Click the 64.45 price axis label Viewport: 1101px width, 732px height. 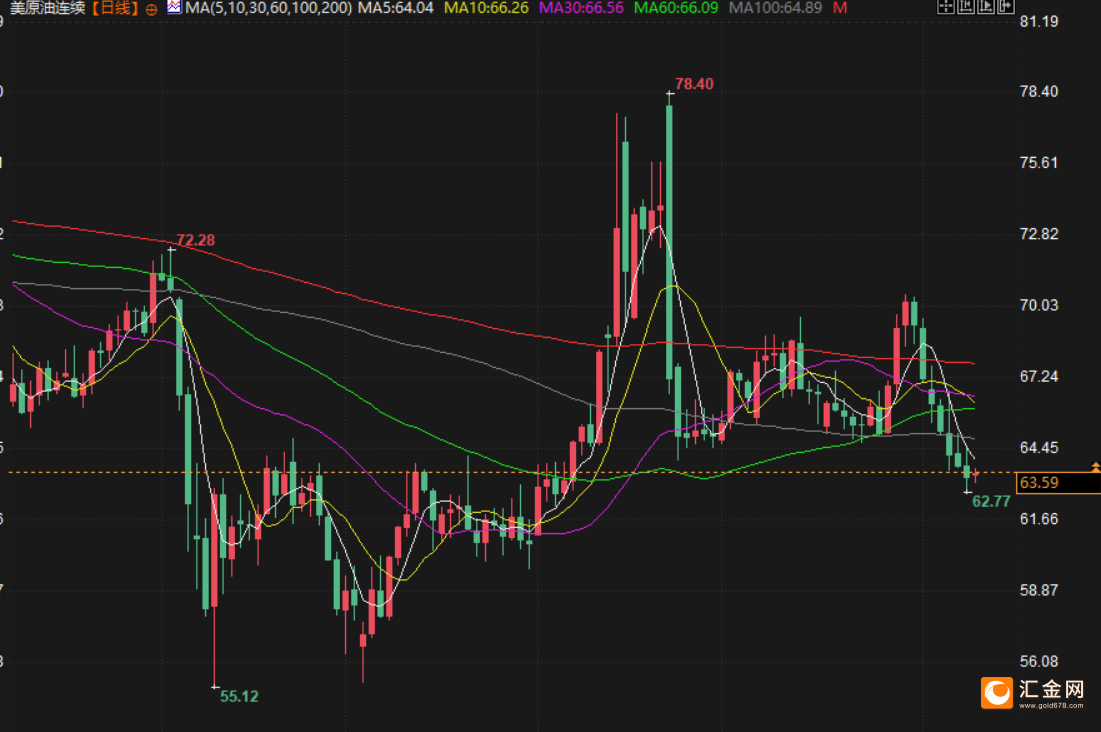pos(1039,447)
